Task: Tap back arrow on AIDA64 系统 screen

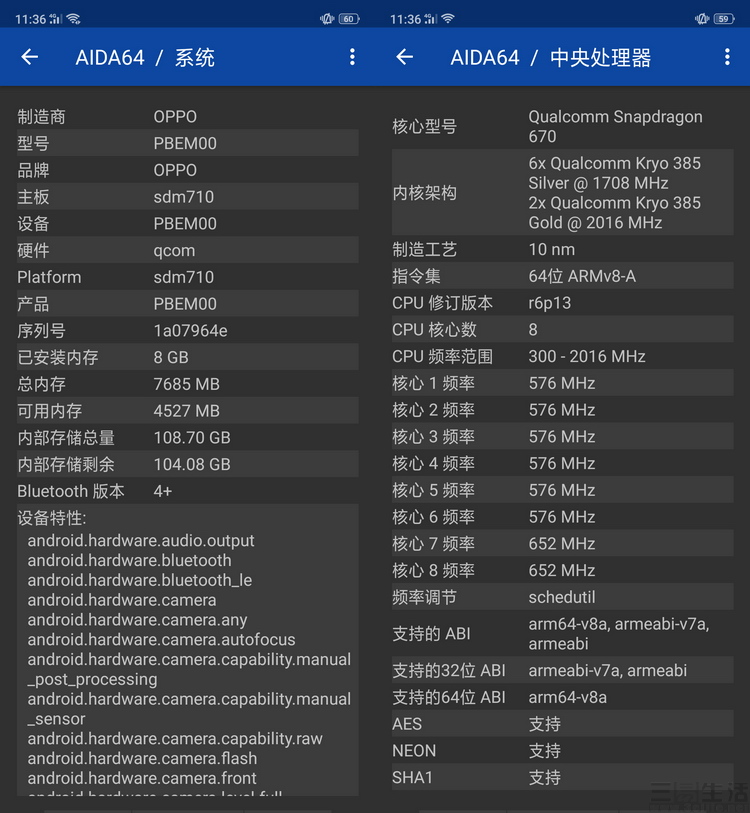Action: tap(30, 57)
